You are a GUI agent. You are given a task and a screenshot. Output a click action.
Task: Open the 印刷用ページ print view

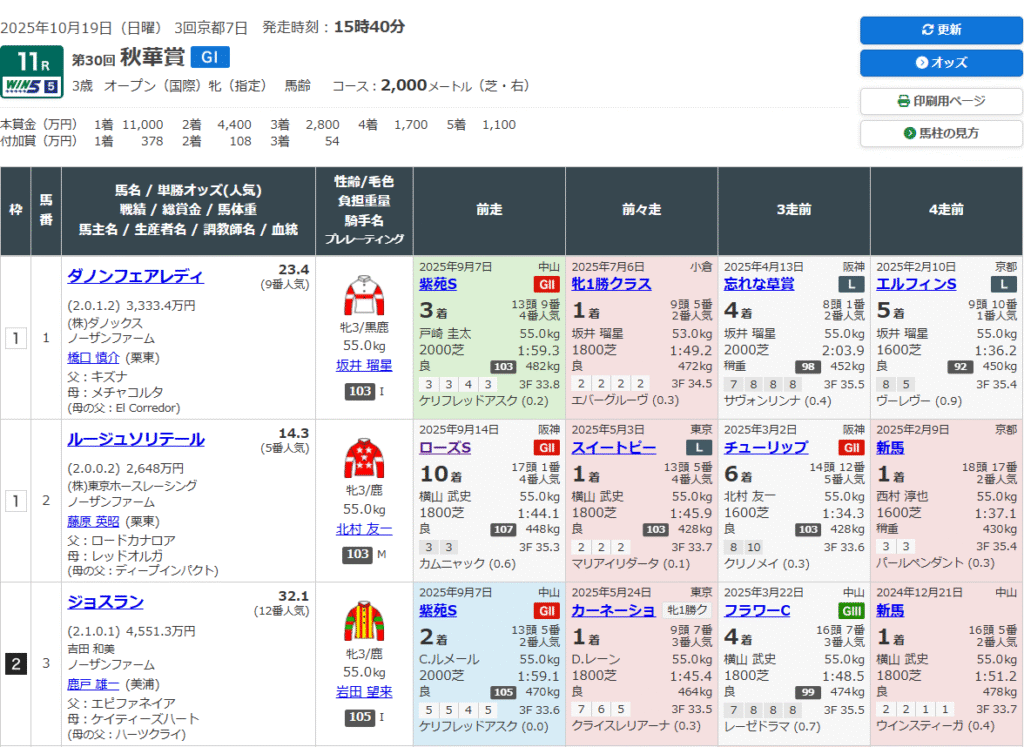(x=941, y=101)
